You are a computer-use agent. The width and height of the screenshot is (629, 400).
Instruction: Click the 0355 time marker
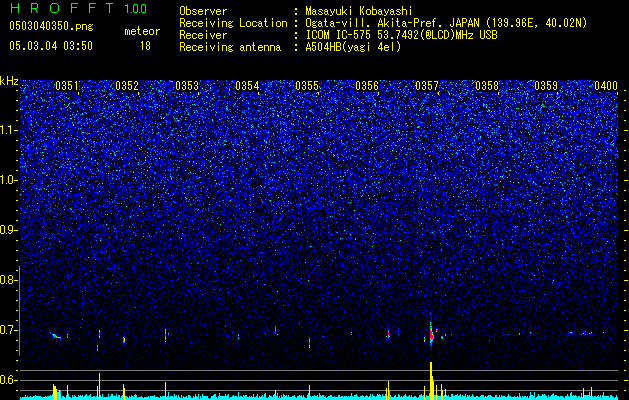(307, 86)
